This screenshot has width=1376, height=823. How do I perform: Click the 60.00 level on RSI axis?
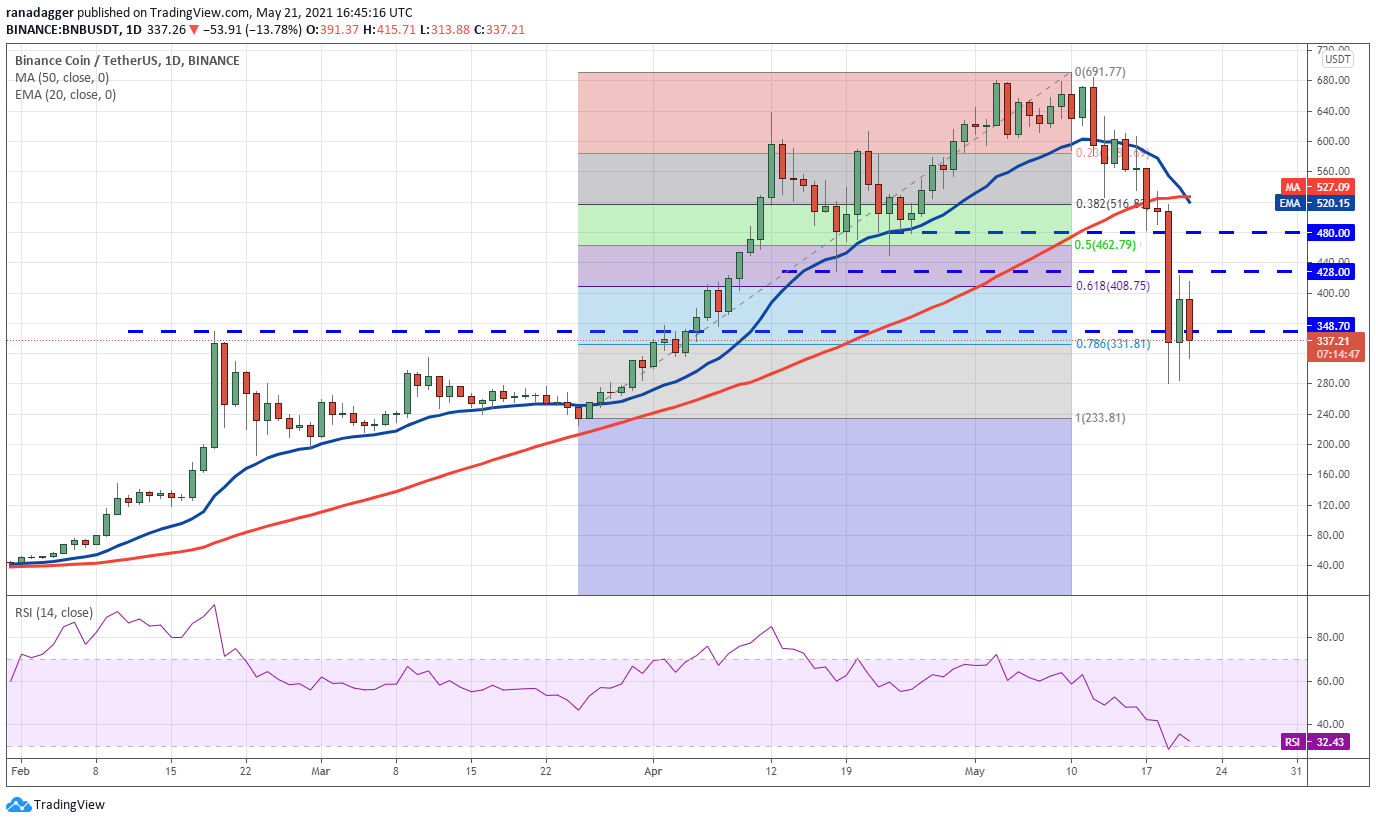point(1331,681)
